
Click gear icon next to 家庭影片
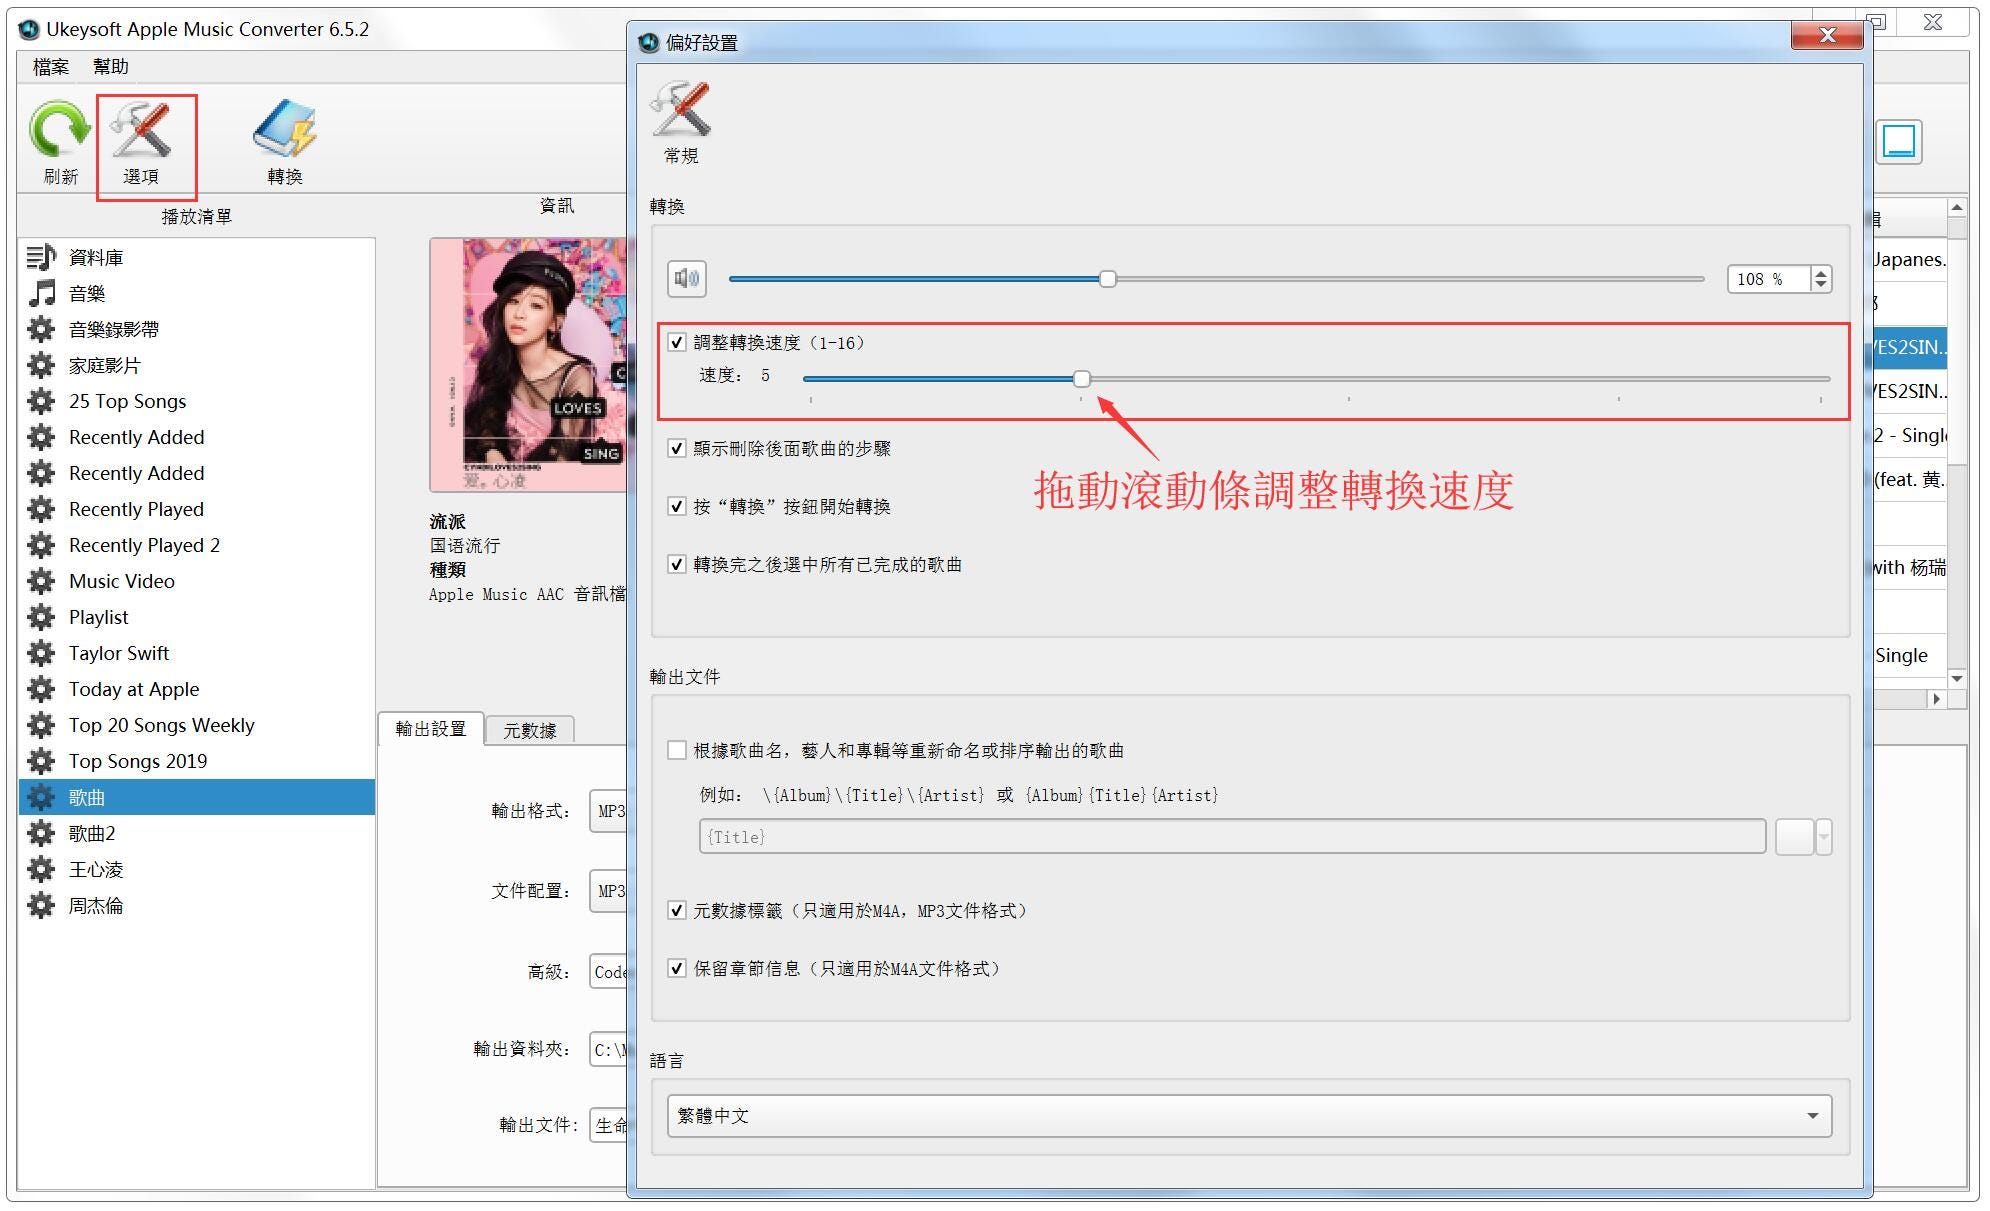[x=41, y=365]
